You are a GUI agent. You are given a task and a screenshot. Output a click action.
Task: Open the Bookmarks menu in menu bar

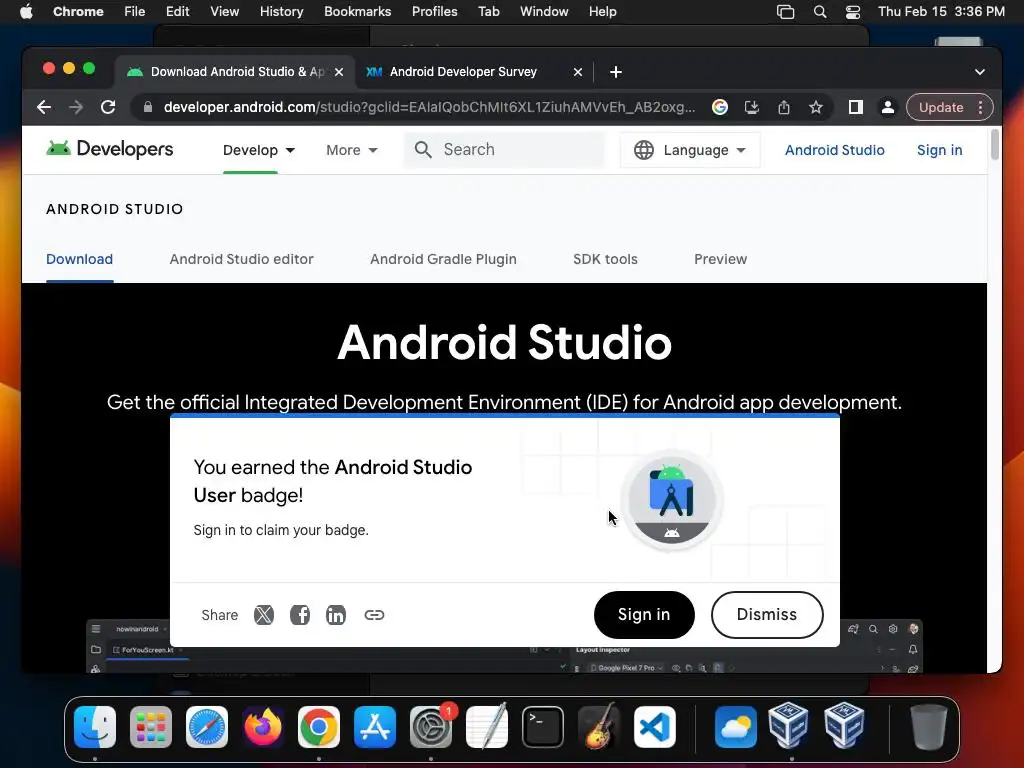point(357,12)
